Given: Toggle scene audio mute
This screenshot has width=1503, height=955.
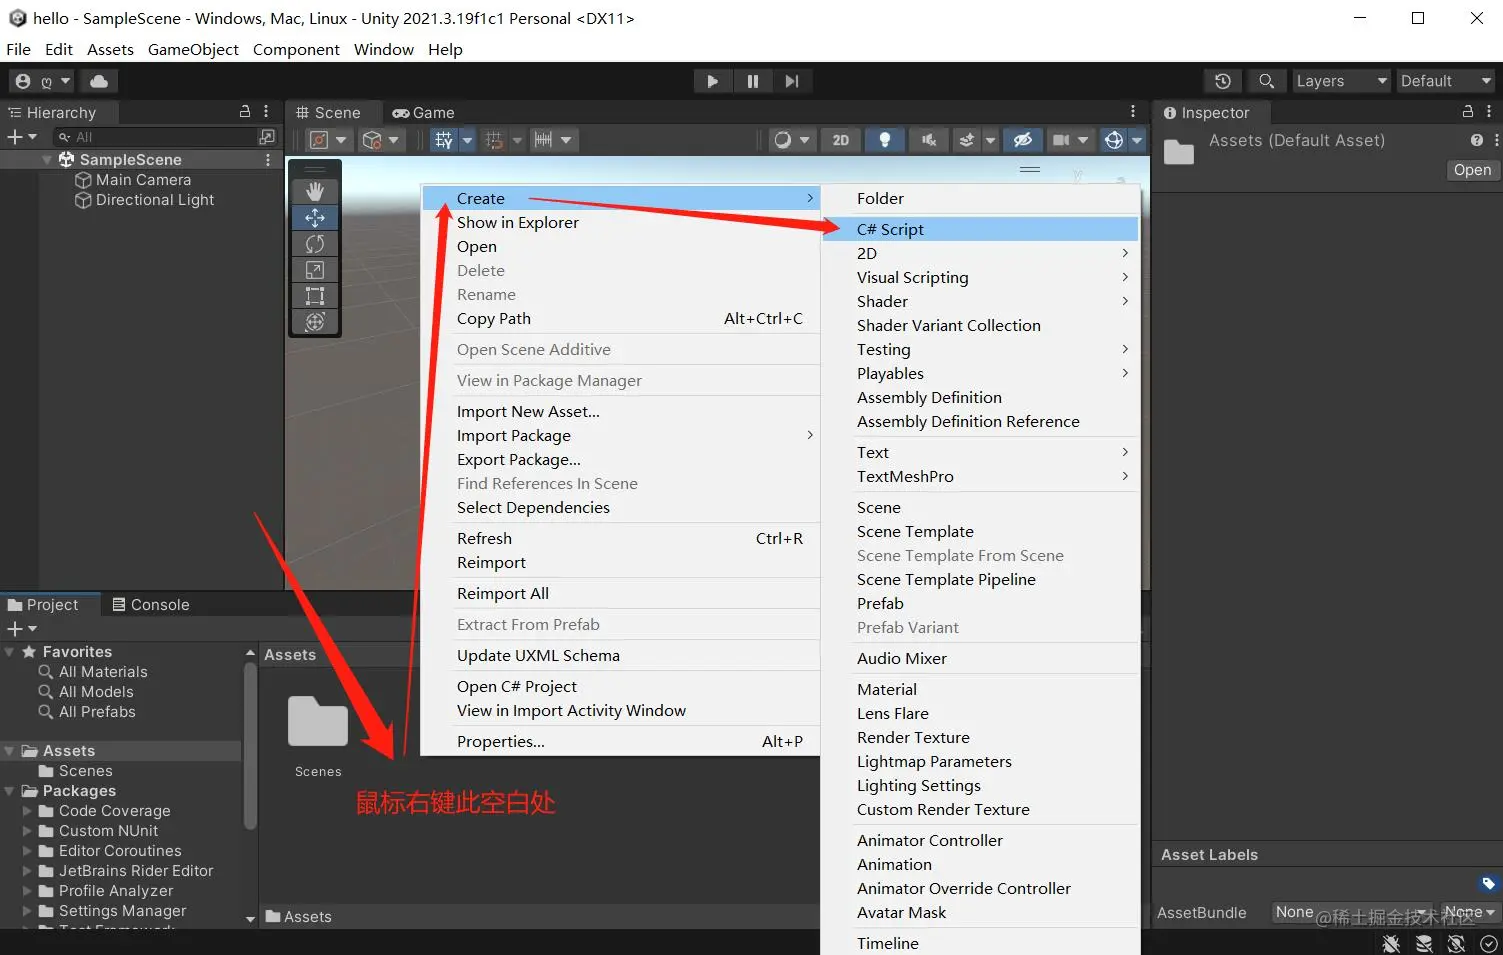Looking at the screenshot, I should (929, 140).
